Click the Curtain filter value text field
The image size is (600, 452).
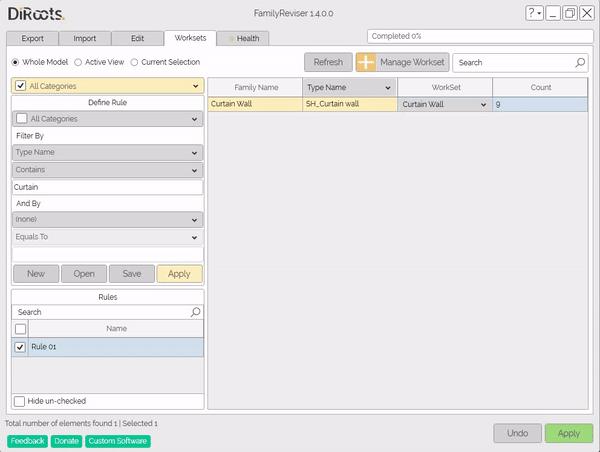click(x=107, y=187)
